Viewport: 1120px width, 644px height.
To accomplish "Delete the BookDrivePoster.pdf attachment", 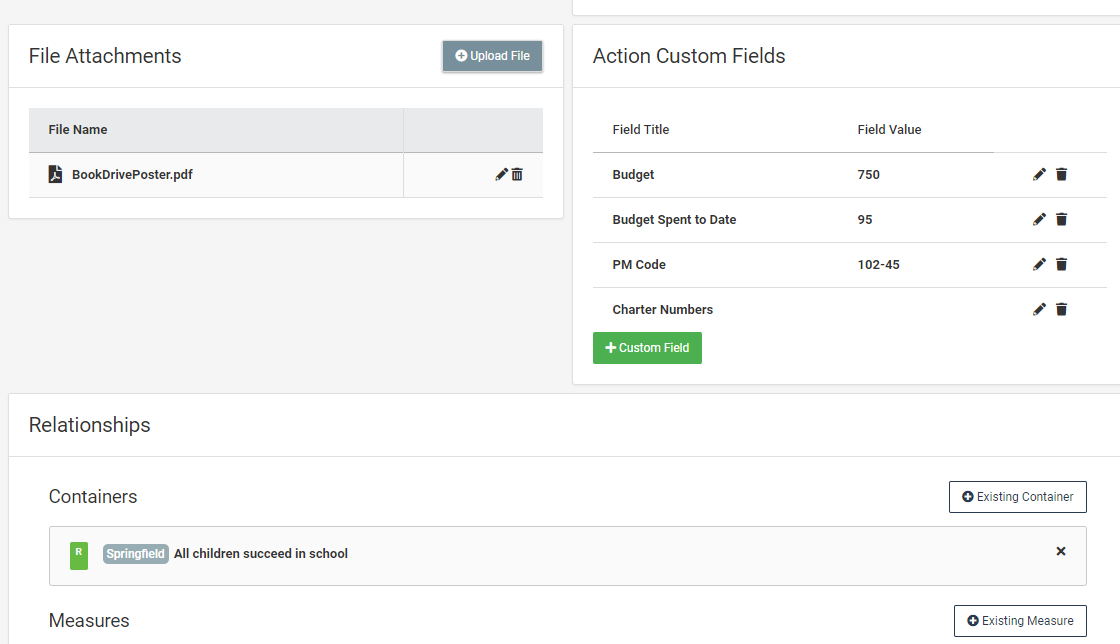I will point(517,175).
